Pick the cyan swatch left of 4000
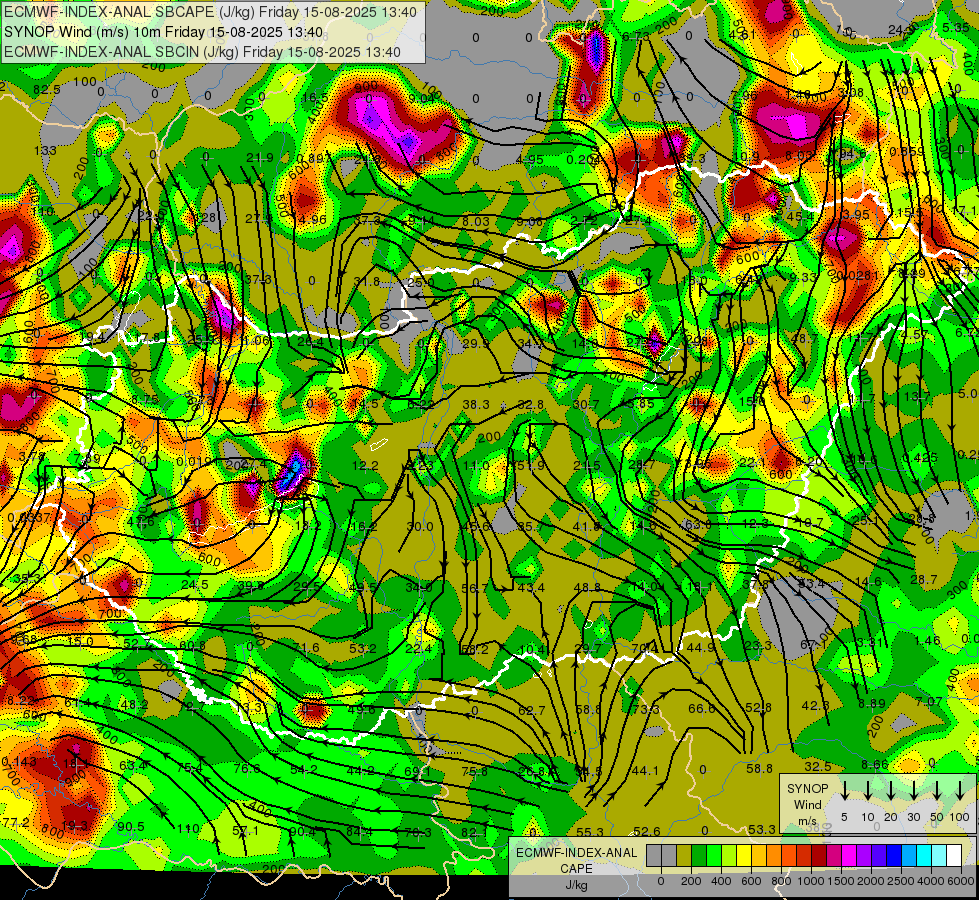This screenshot has height=900, width=979. [923, 856]
